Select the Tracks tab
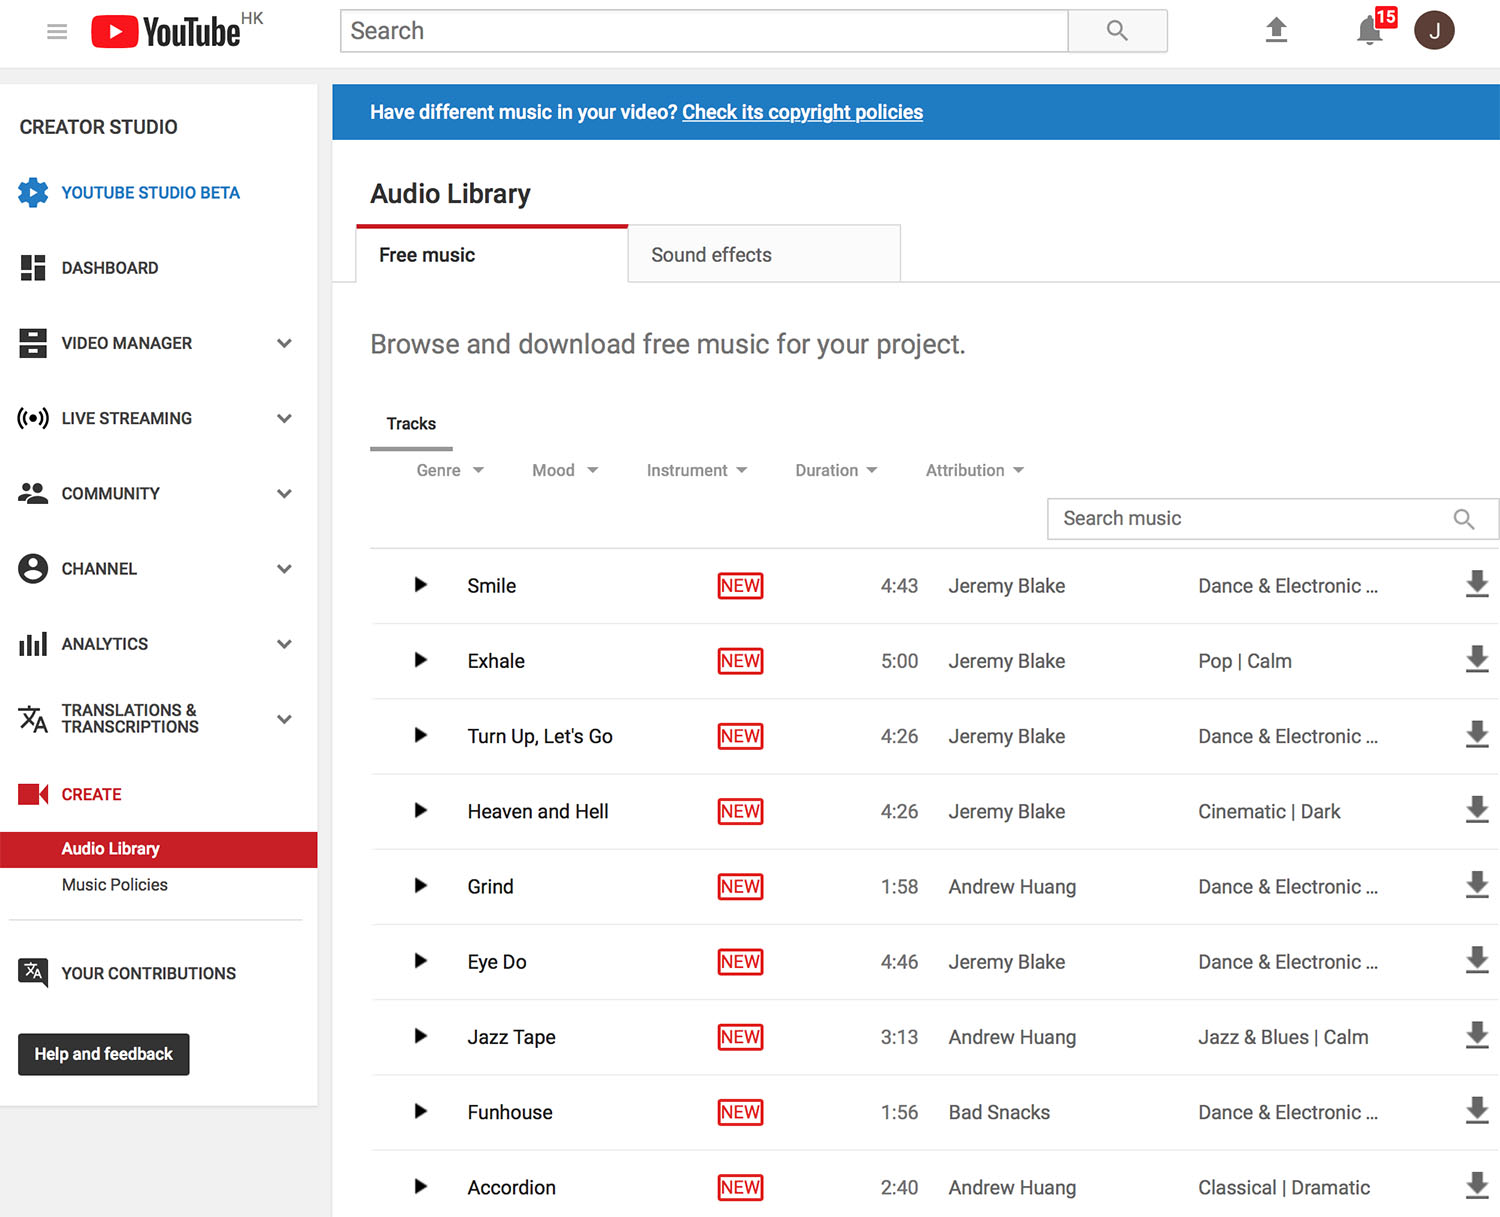 tap(411, 424)
